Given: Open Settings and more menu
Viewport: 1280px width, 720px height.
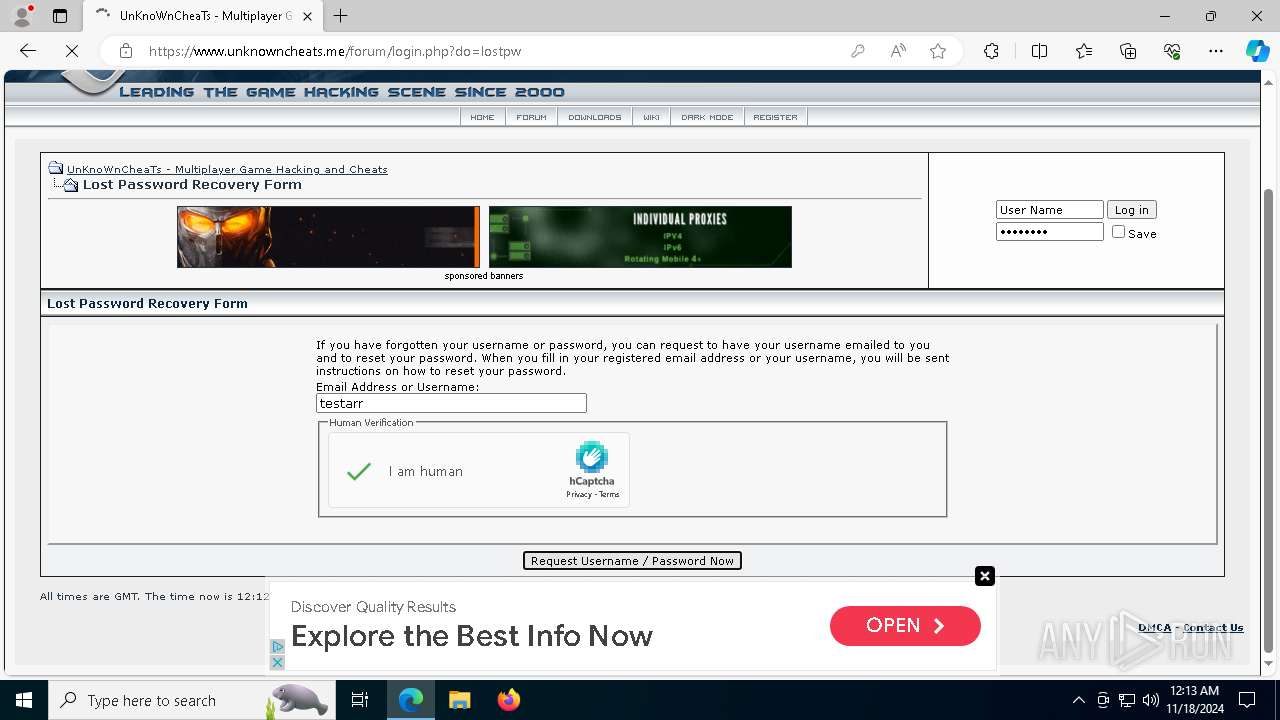Looking at the screenshot, I should coord(1216,51).
